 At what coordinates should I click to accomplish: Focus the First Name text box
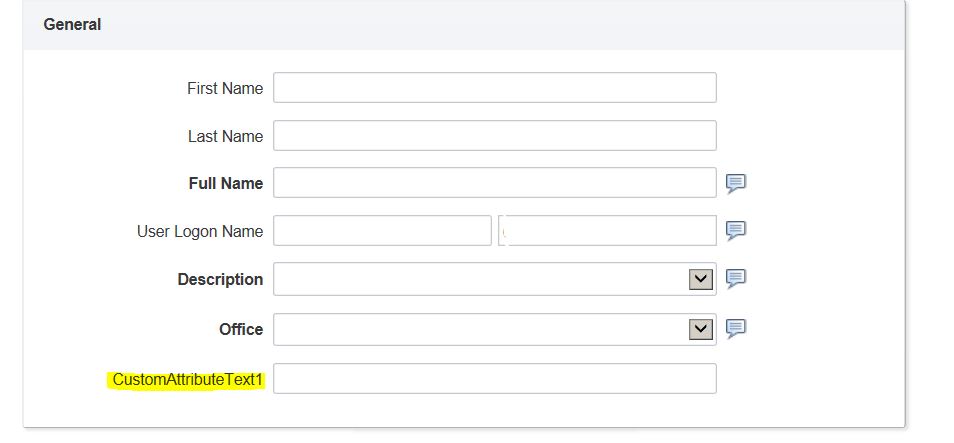(x=495, y=88)
